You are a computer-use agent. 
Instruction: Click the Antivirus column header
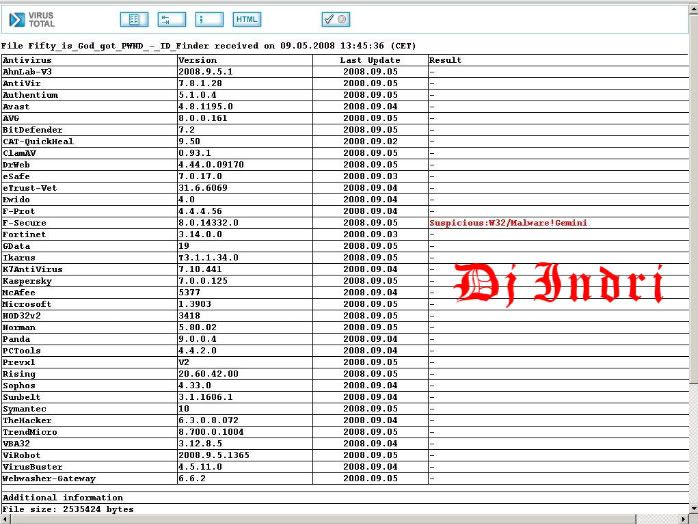click(27, 60)
